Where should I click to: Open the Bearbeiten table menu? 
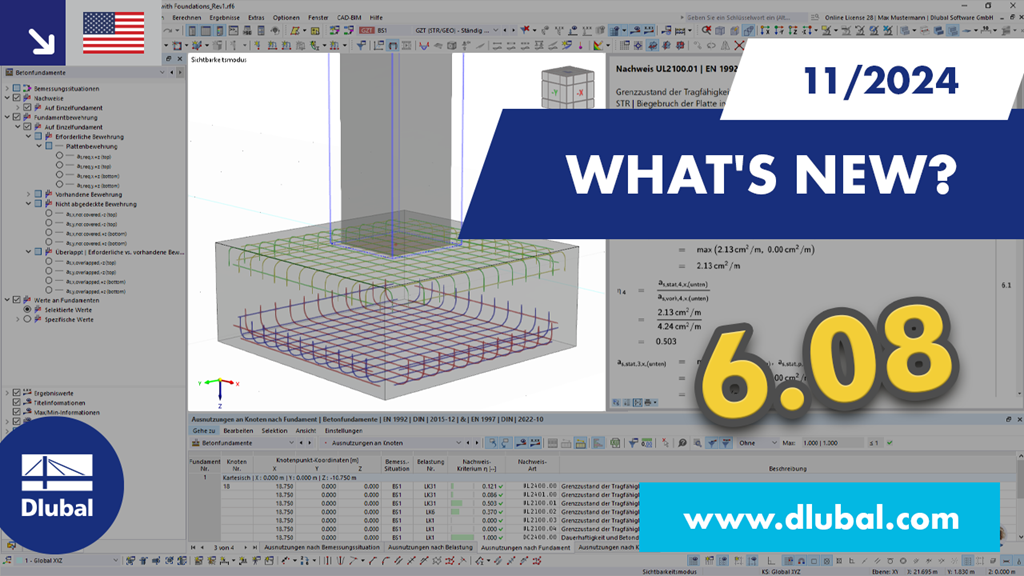[x=238, y=430]
